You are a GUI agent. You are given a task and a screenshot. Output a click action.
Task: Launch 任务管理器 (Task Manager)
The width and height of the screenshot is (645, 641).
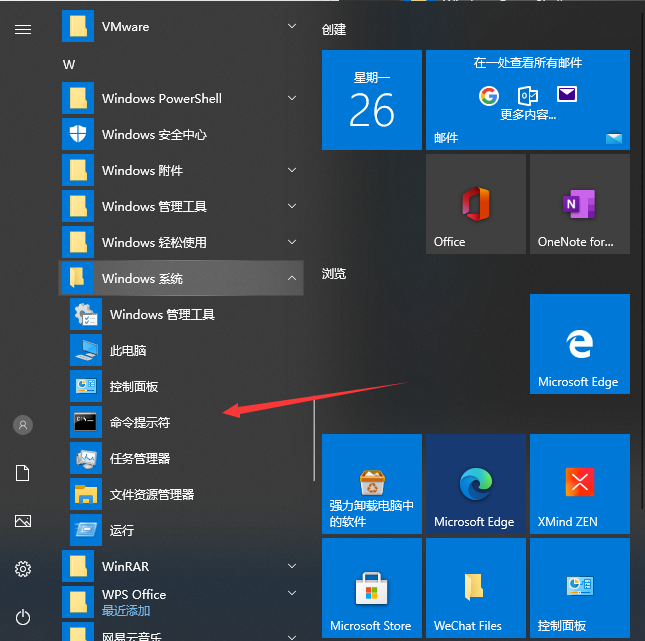(140, 458)
